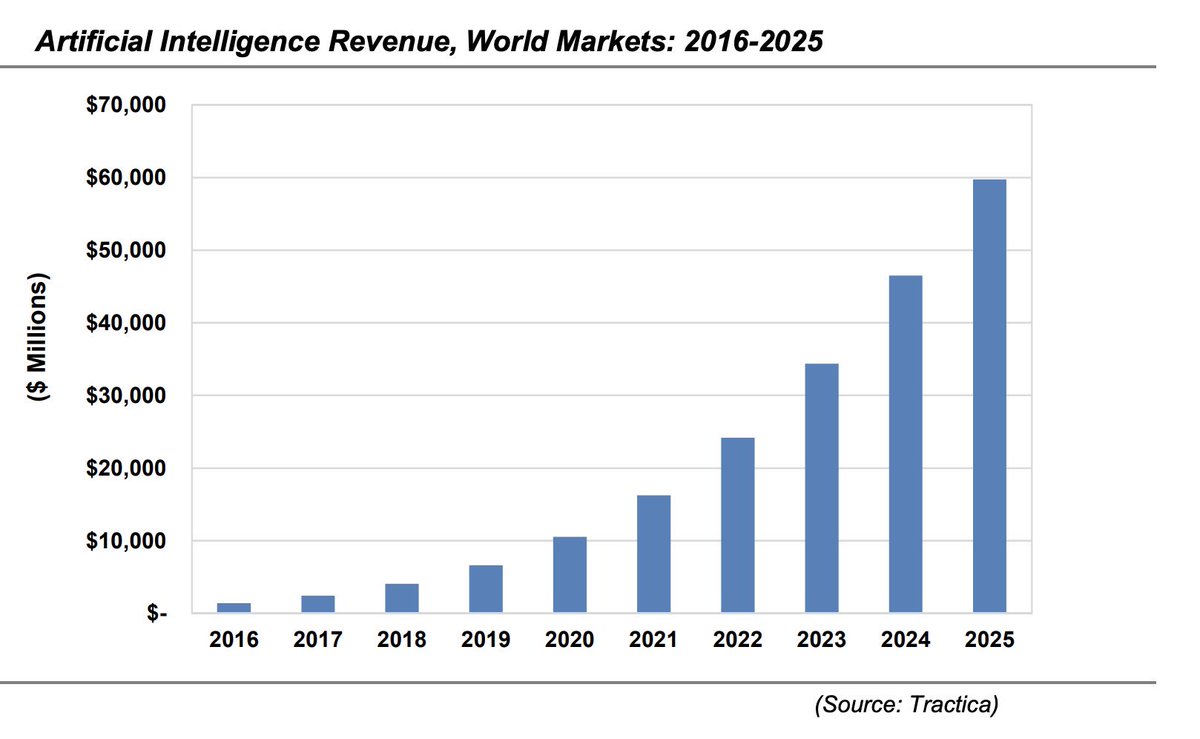Click the chart title text

[x=430, y=40]
